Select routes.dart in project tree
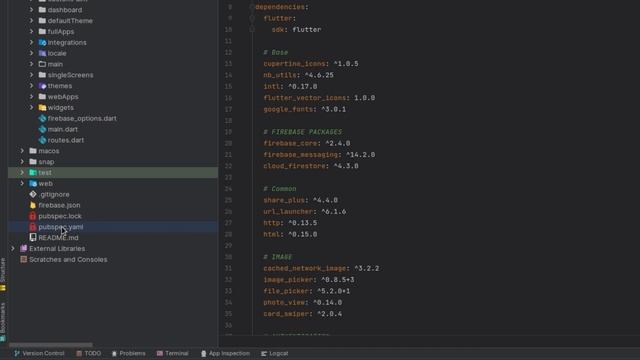This screenshot has height=360, width=640. click(x=66, y=140)
